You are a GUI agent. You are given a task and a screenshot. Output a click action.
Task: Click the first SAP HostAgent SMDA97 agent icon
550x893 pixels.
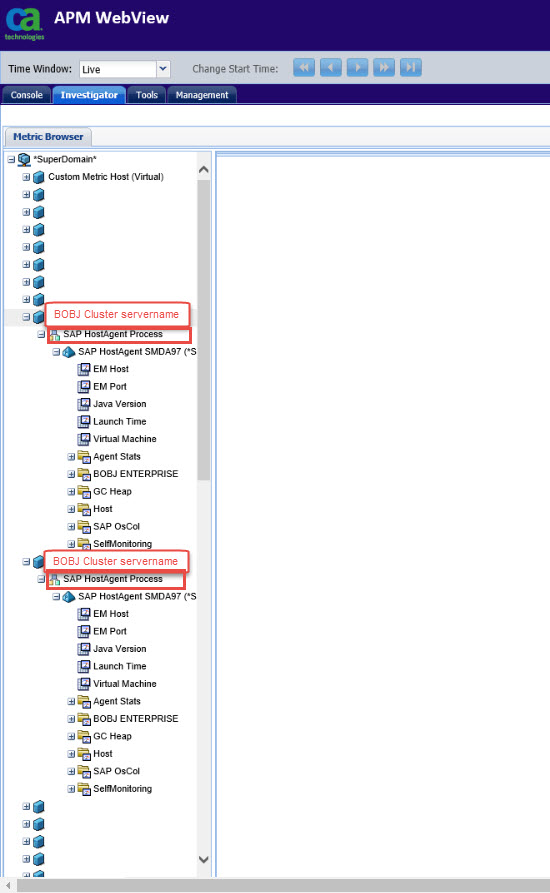coord(69,352)
